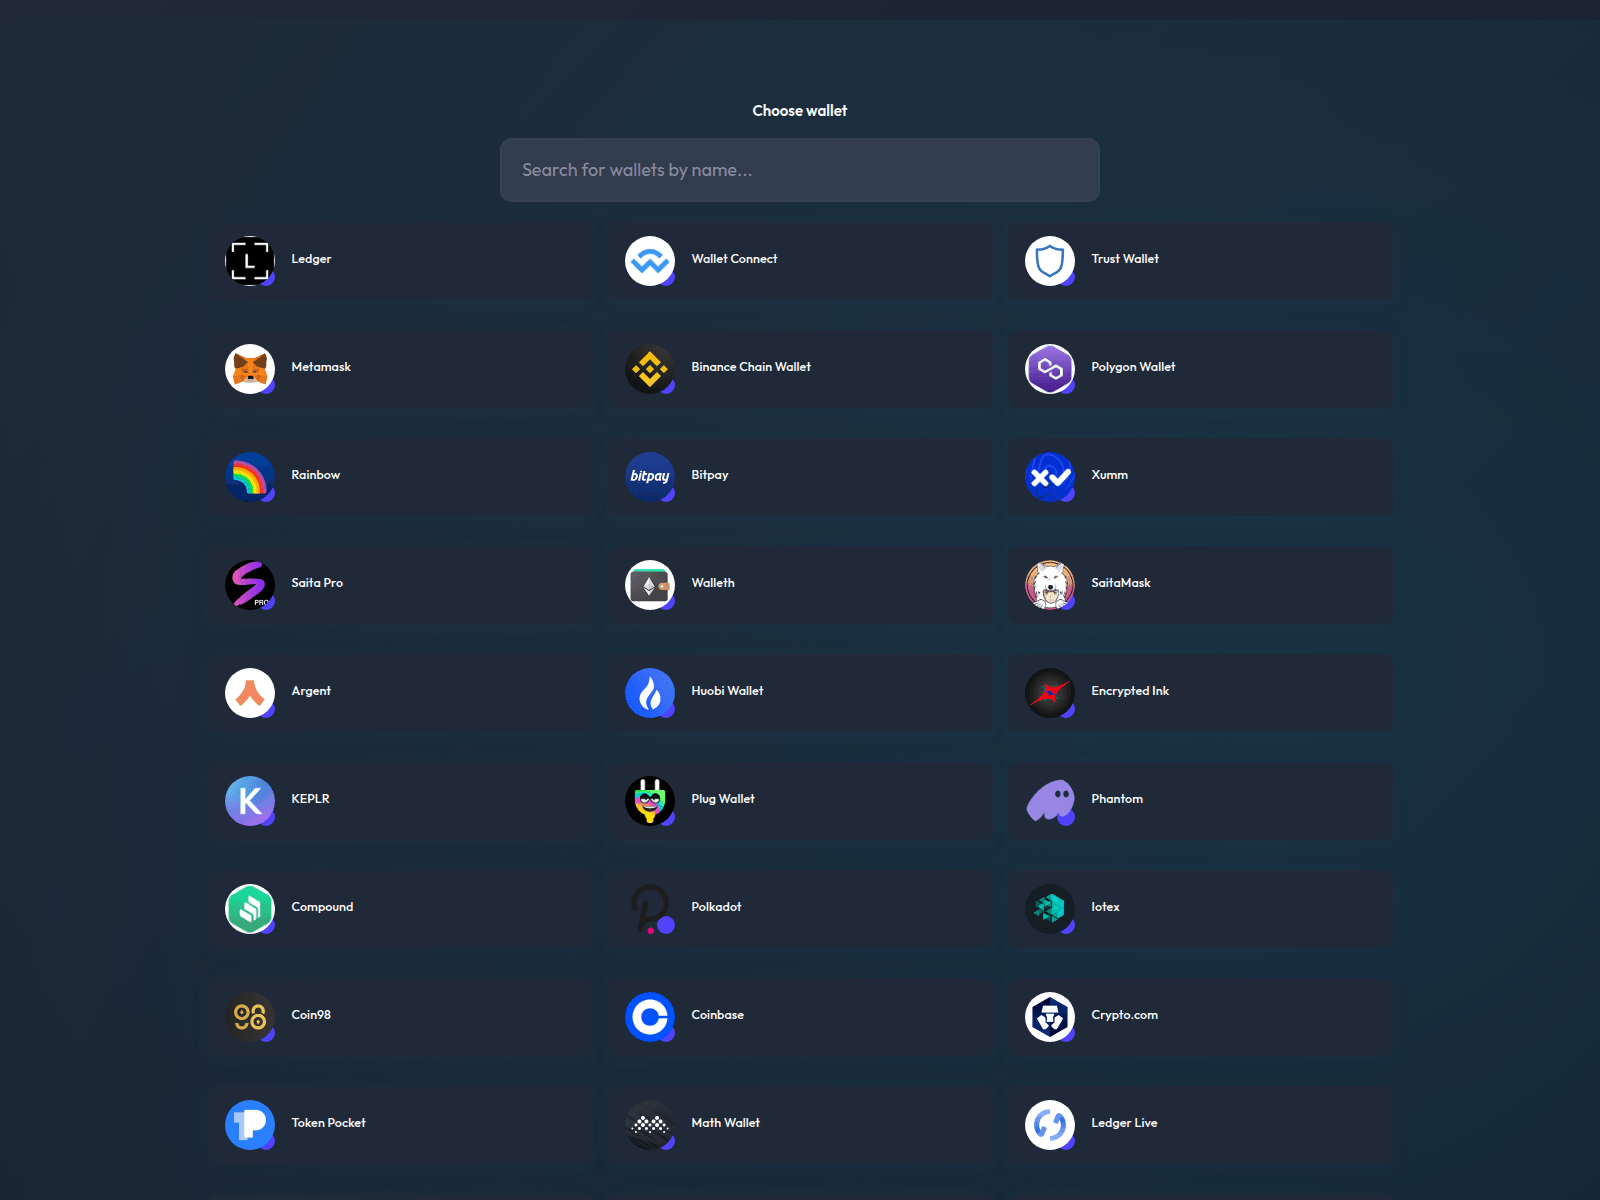The height and width of the screenshot is (1200, 1600).
Task: Select the Binance Chain Wallet label
Action: pos(751,367)
